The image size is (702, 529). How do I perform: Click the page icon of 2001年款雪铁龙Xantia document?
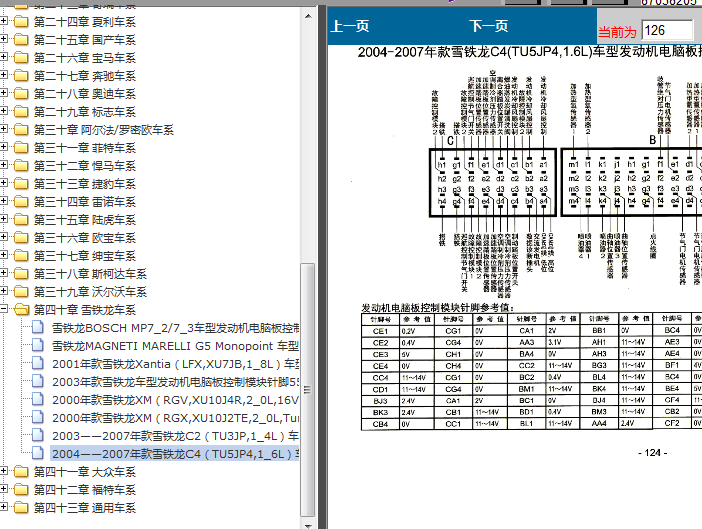point(38,363)
